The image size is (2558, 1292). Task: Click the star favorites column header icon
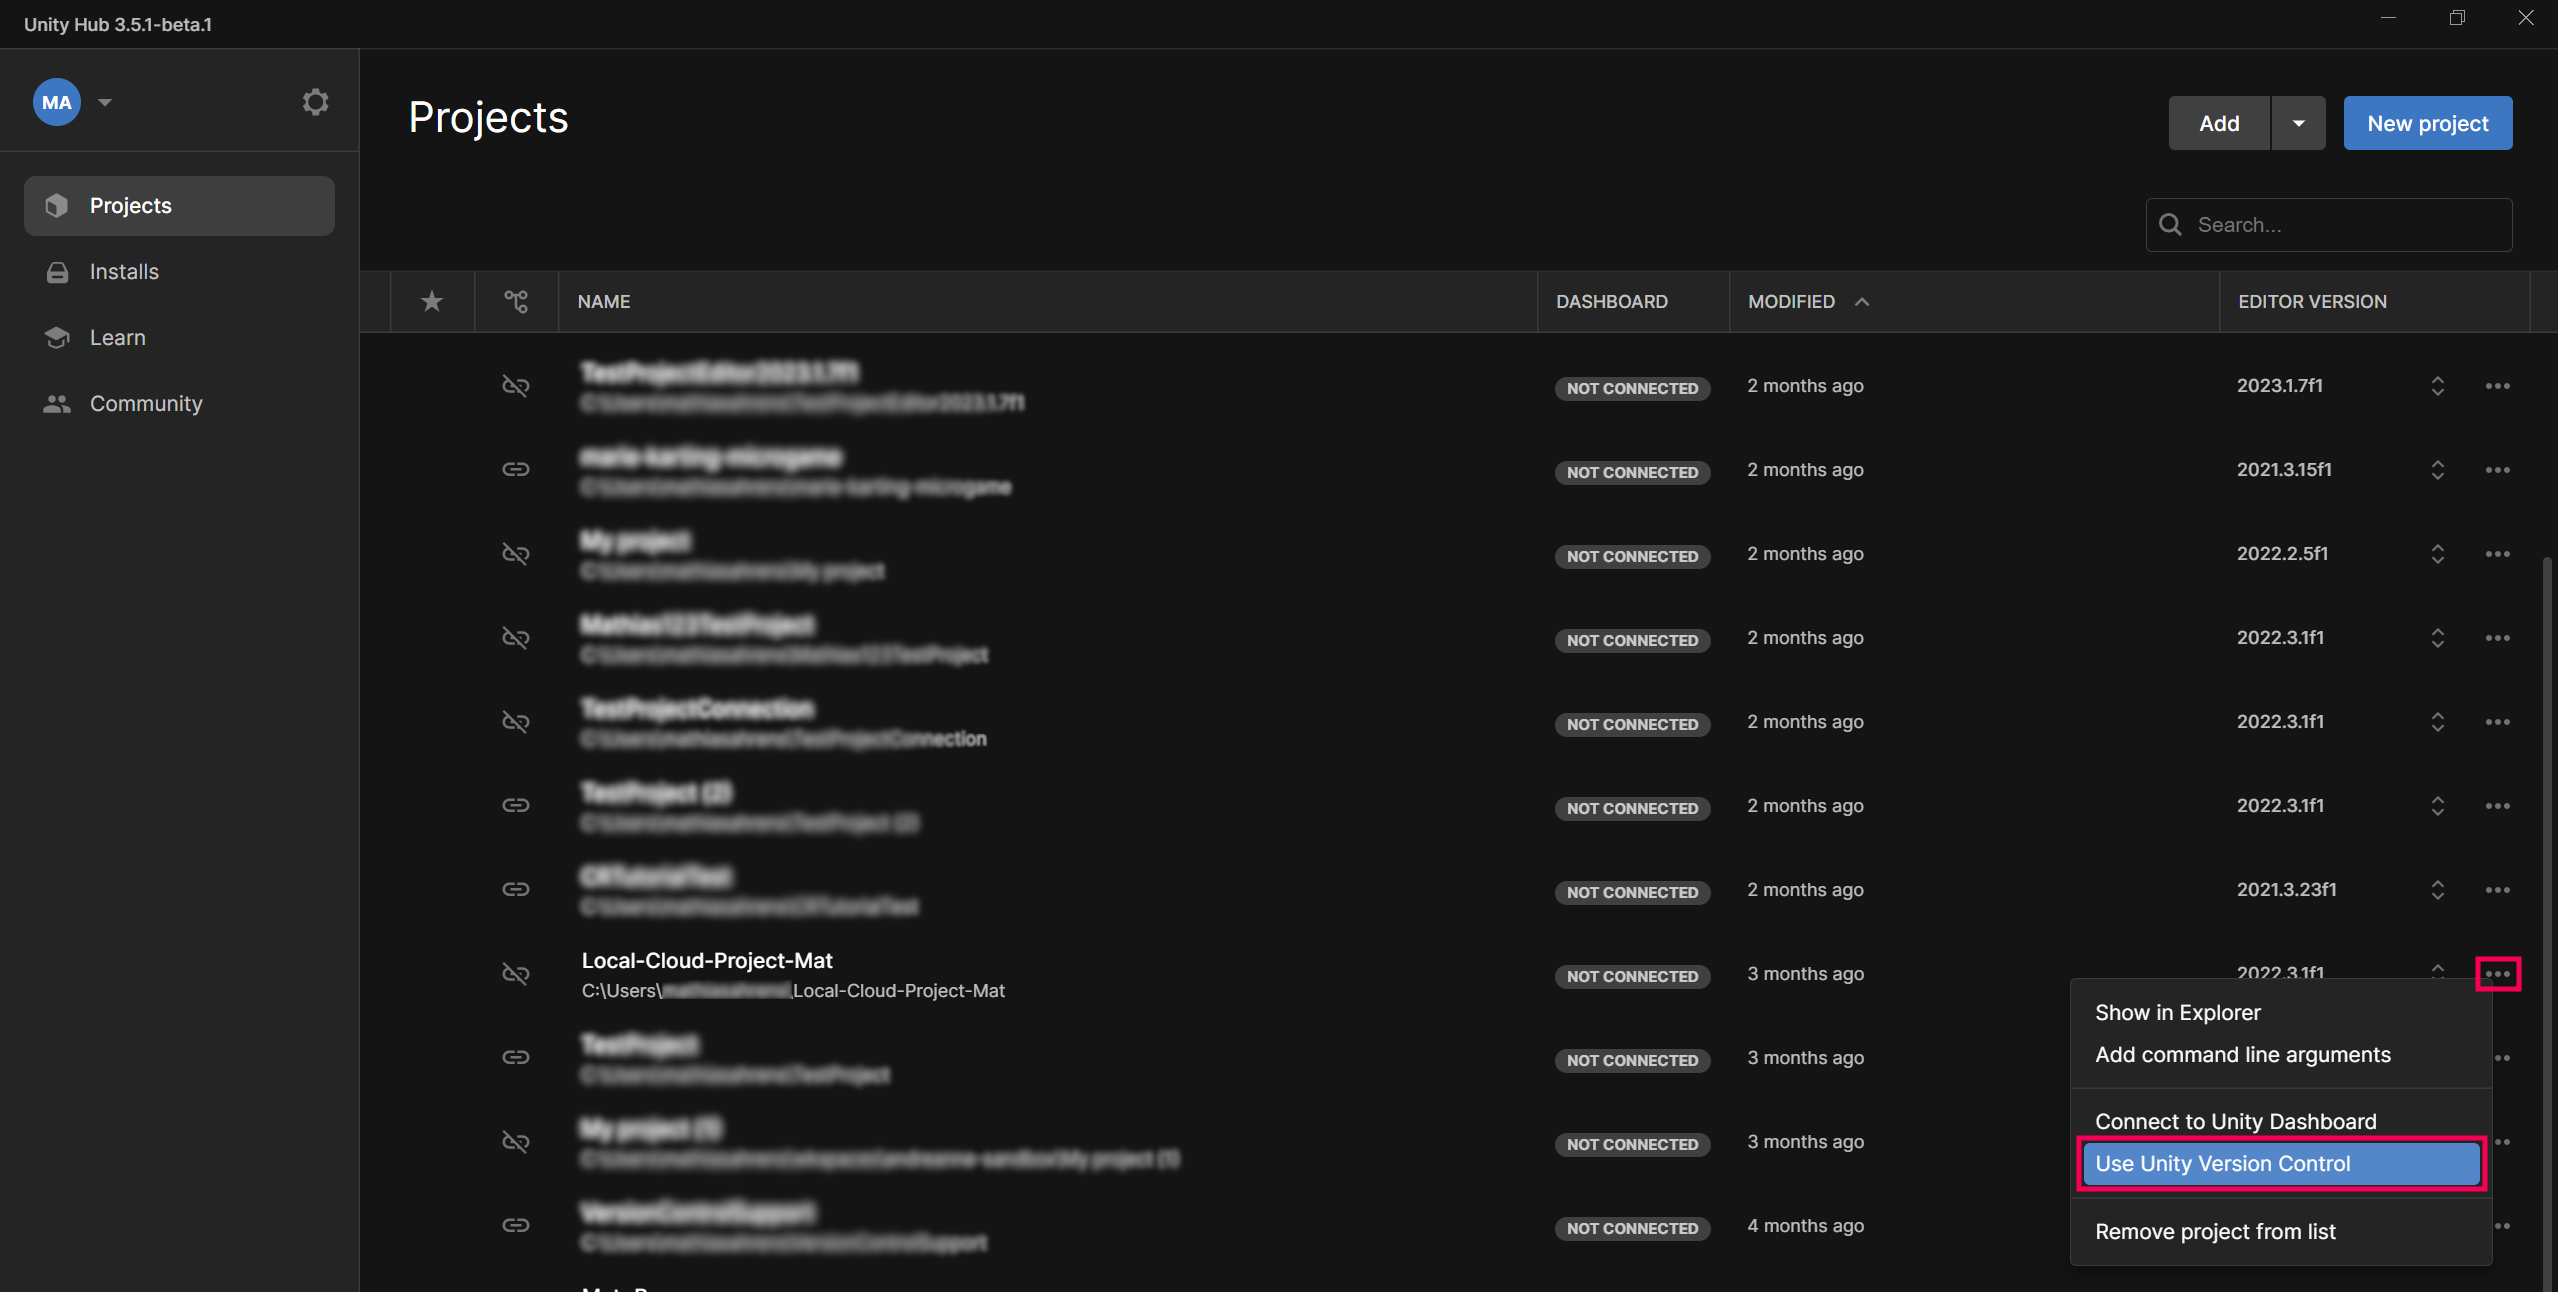pyautogui.click(x=431, y=301)
